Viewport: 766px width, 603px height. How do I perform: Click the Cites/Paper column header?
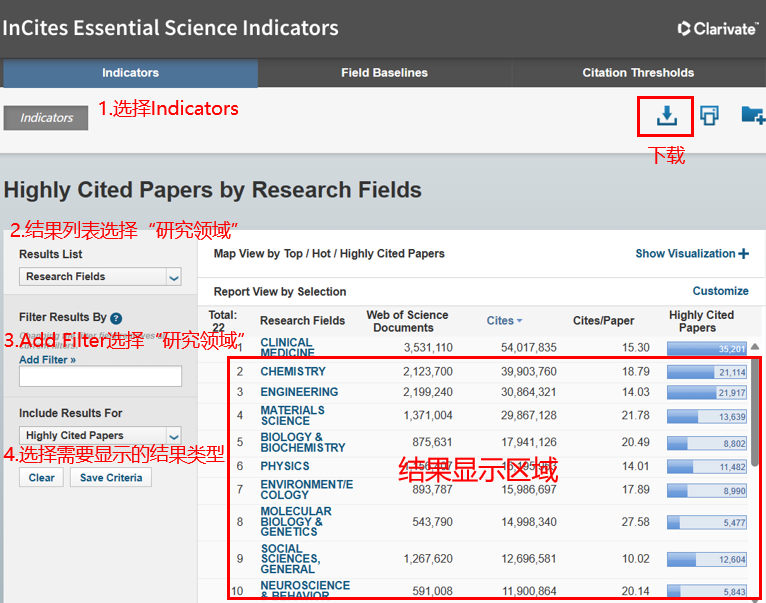(603, 321)
